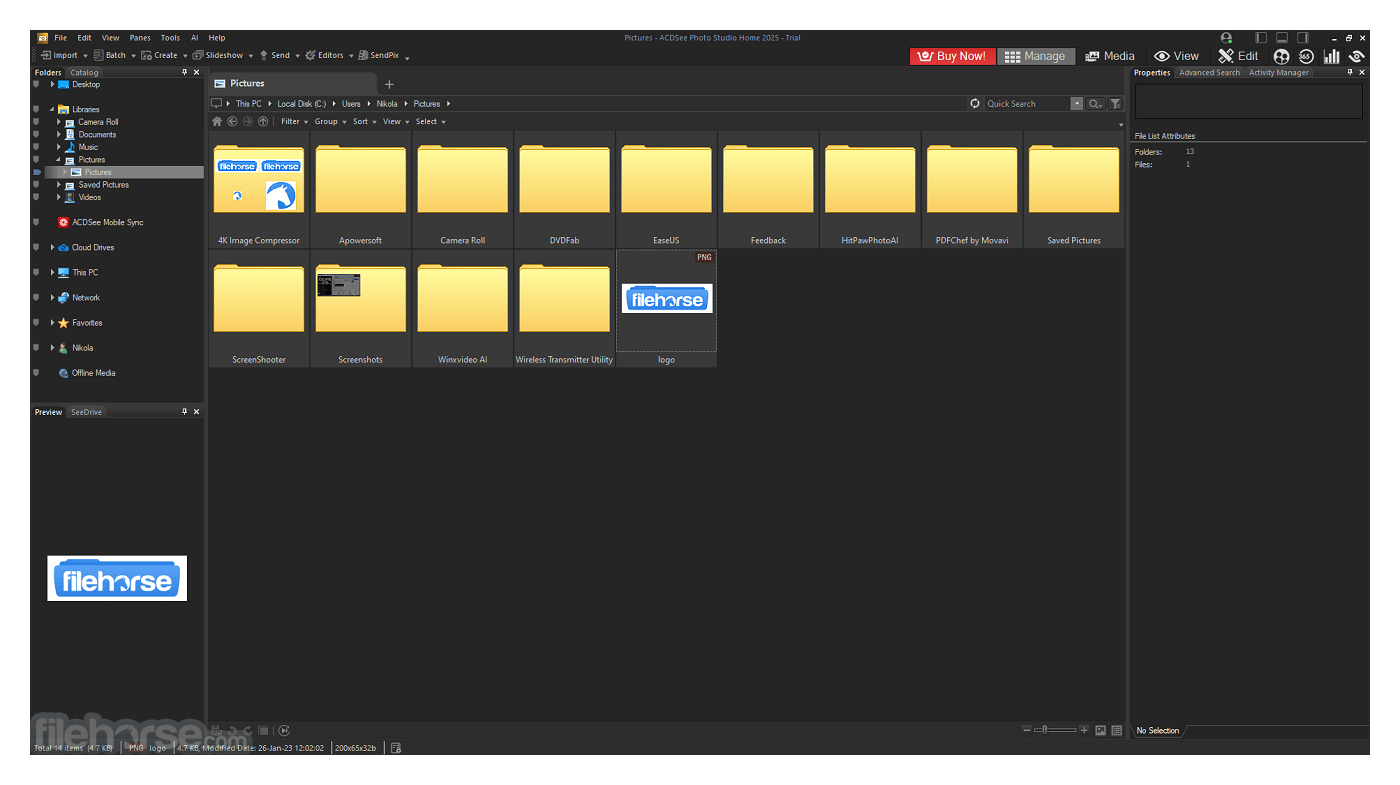Open the Sort dropdown
This screenshot has width=1400, height=785.
click(365, 122)
